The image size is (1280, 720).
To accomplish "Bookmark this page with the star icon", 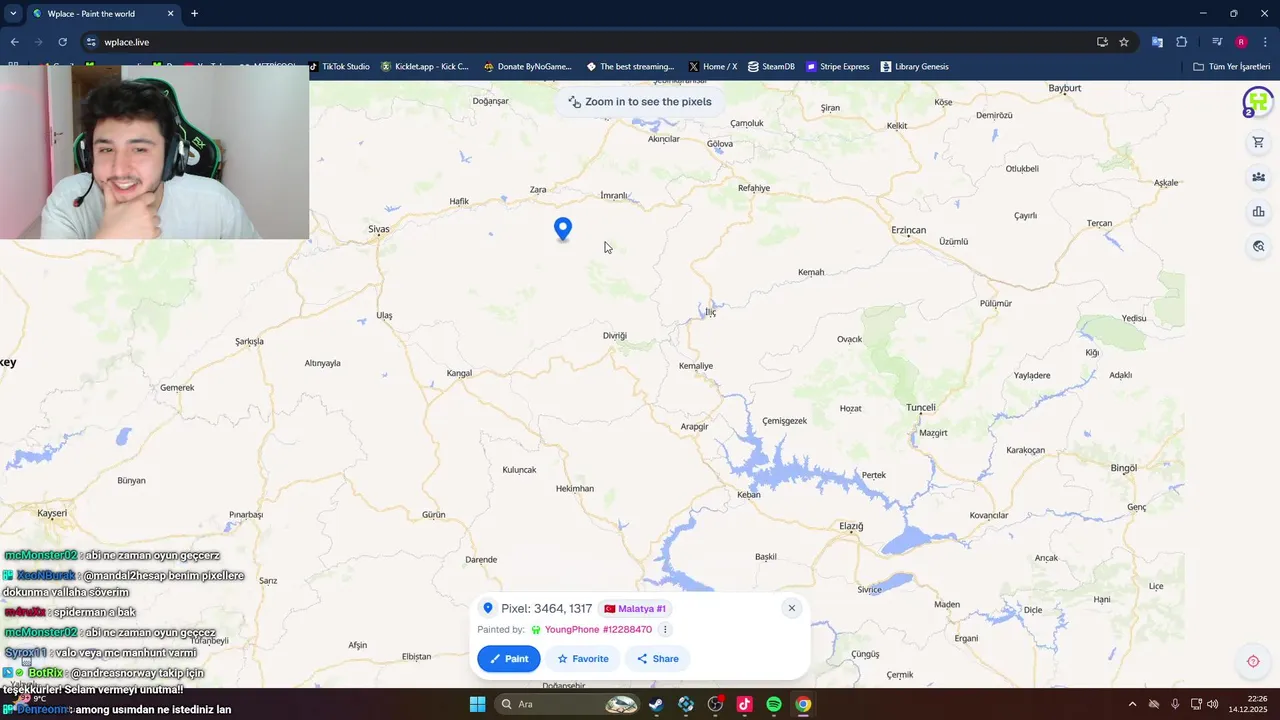I will point(1124,42).
